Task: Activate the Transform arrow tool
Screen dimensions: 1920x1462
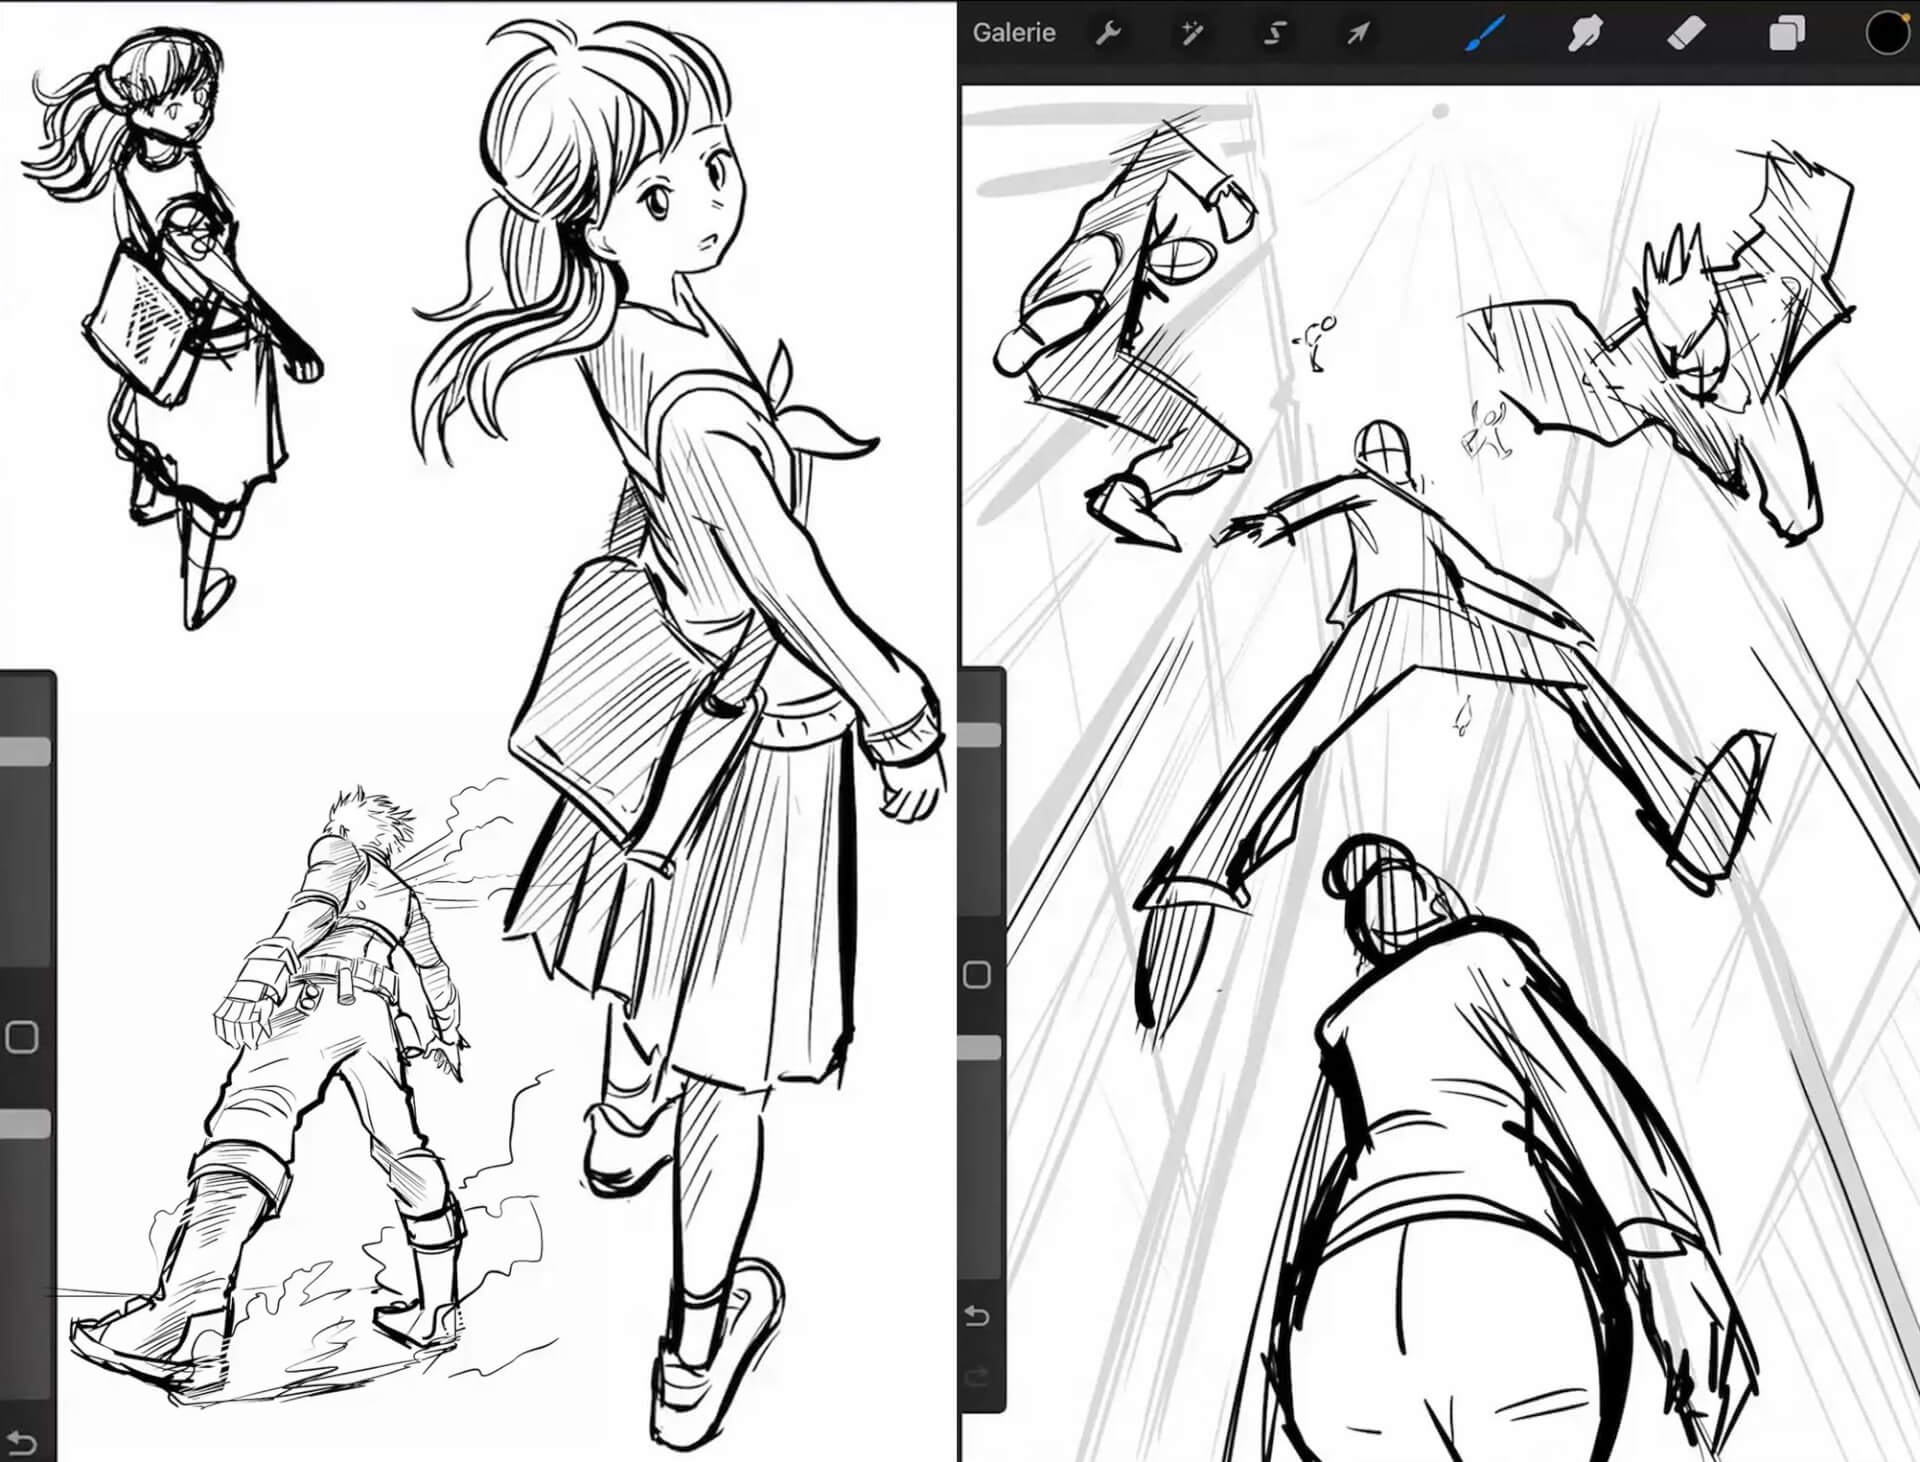Action: 1357,34
